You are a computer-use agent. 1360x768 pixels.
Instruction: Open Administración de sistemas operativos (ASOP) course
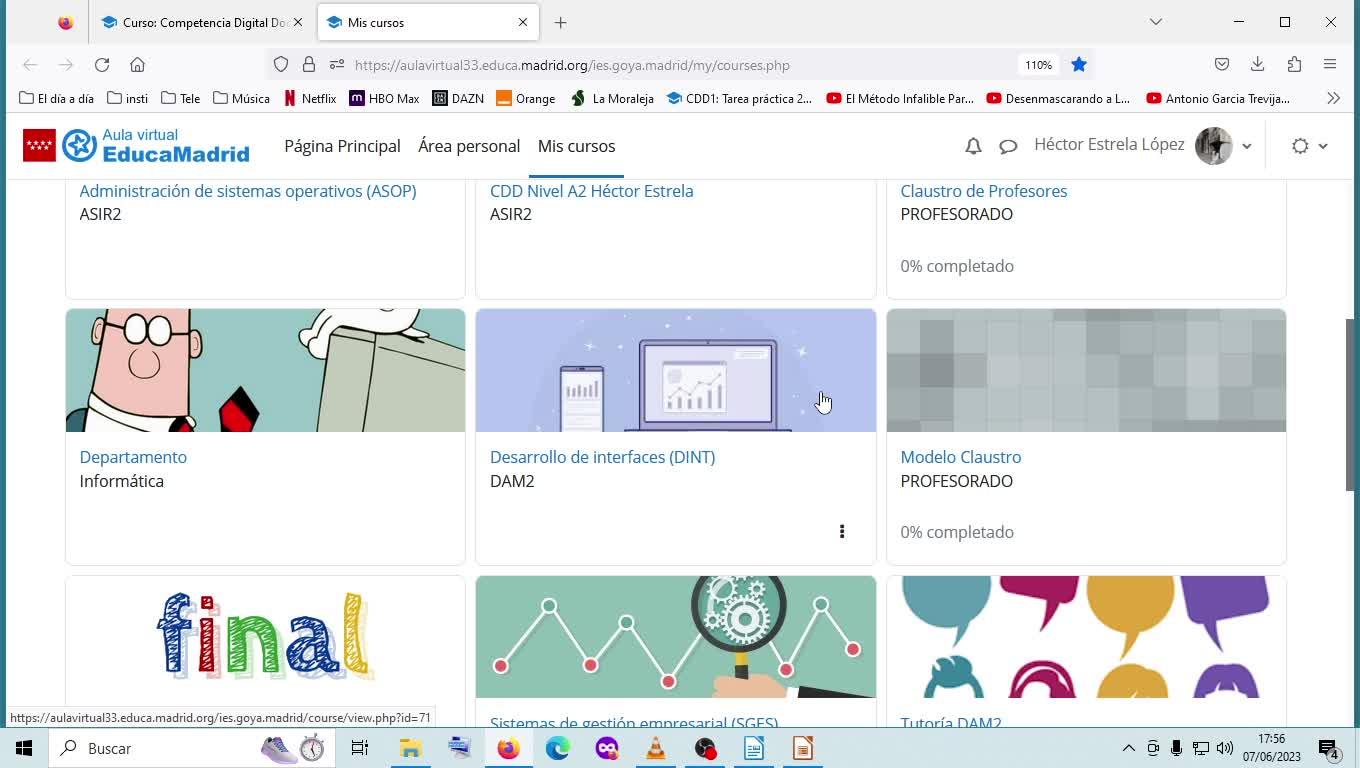tap(248, 191)
